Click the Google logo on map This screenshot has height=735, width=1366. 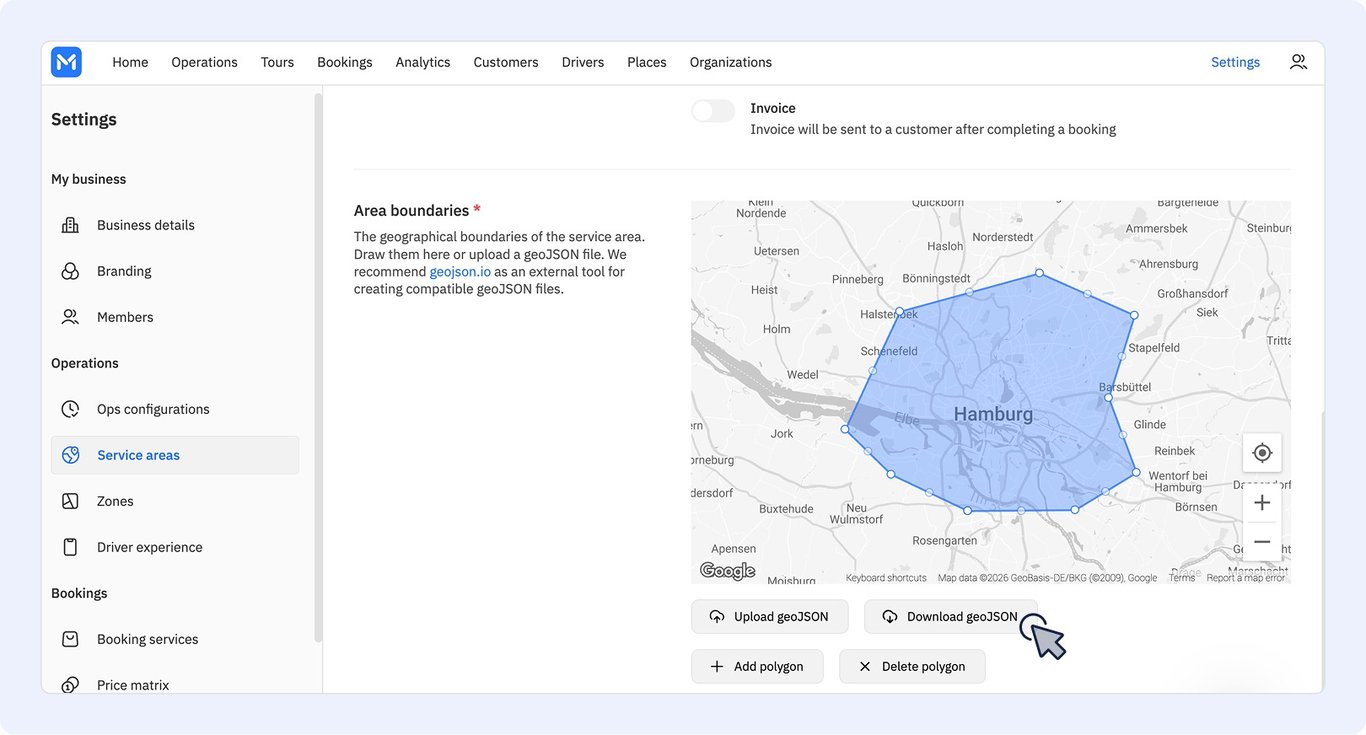coord(727,571)
